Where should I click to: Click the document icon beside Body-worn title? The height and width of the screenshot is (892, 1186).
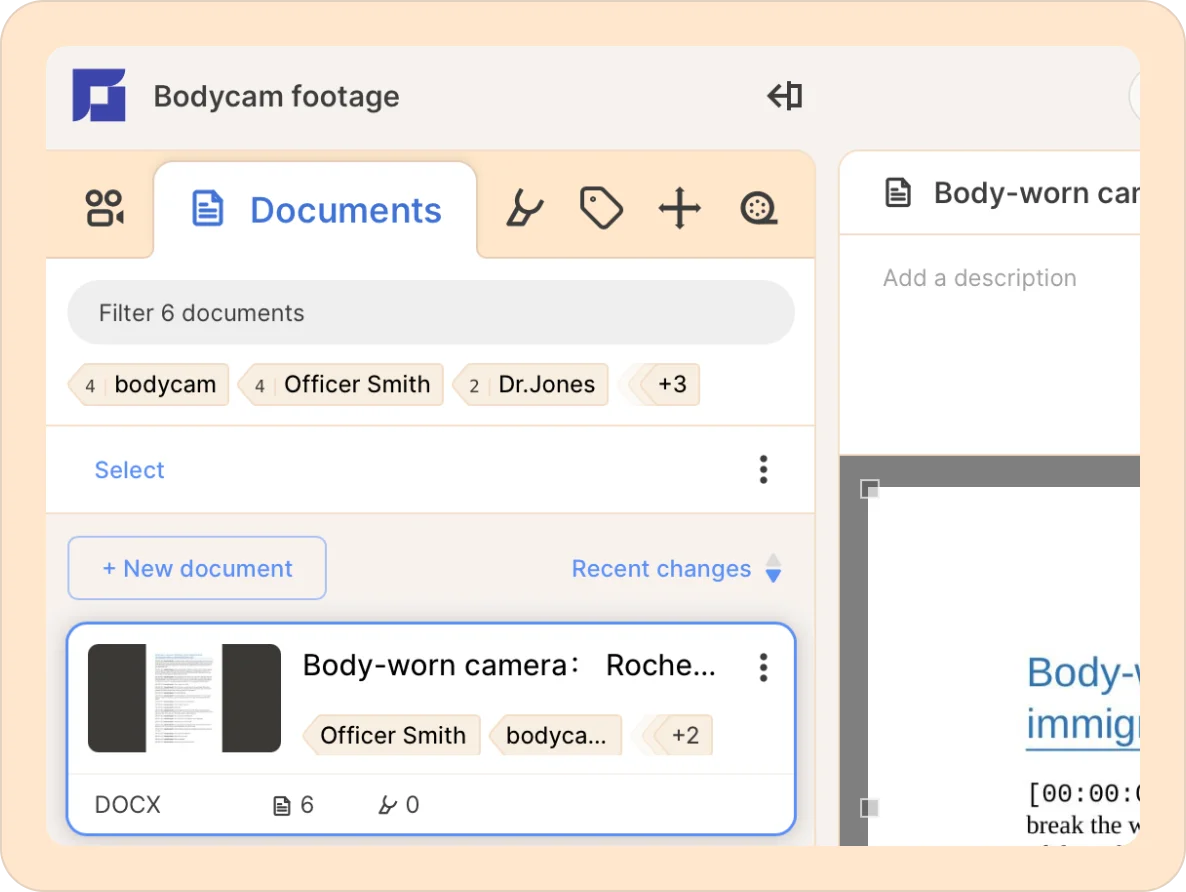click(898, 192)
